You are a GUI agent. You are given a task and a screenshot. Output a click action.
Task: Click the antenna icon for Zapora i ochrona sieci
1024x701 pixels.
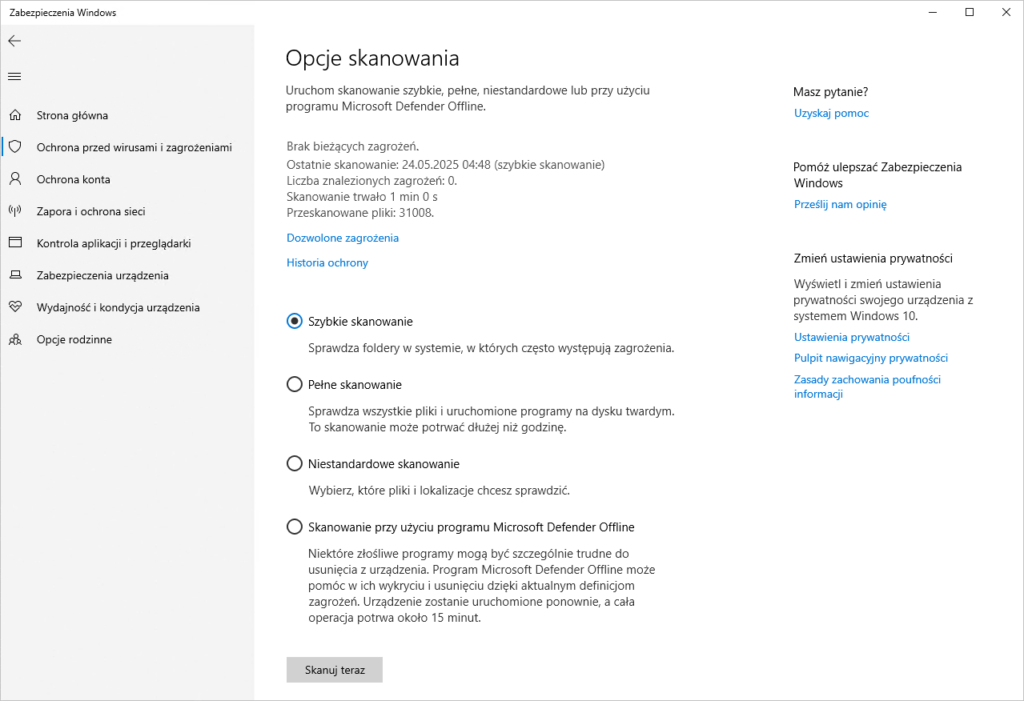tap(15, 211)
